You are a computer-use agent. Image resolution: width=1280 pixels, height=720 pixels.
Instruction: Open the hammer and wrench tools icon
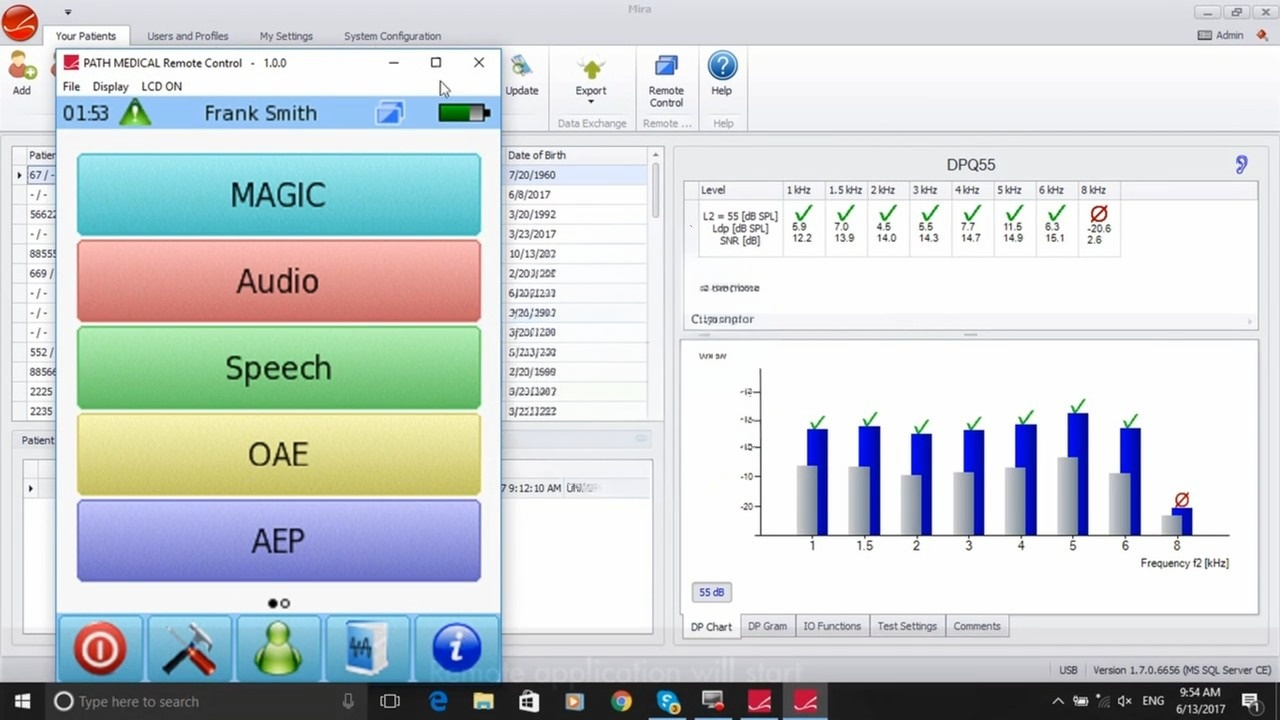click(189, 648)
